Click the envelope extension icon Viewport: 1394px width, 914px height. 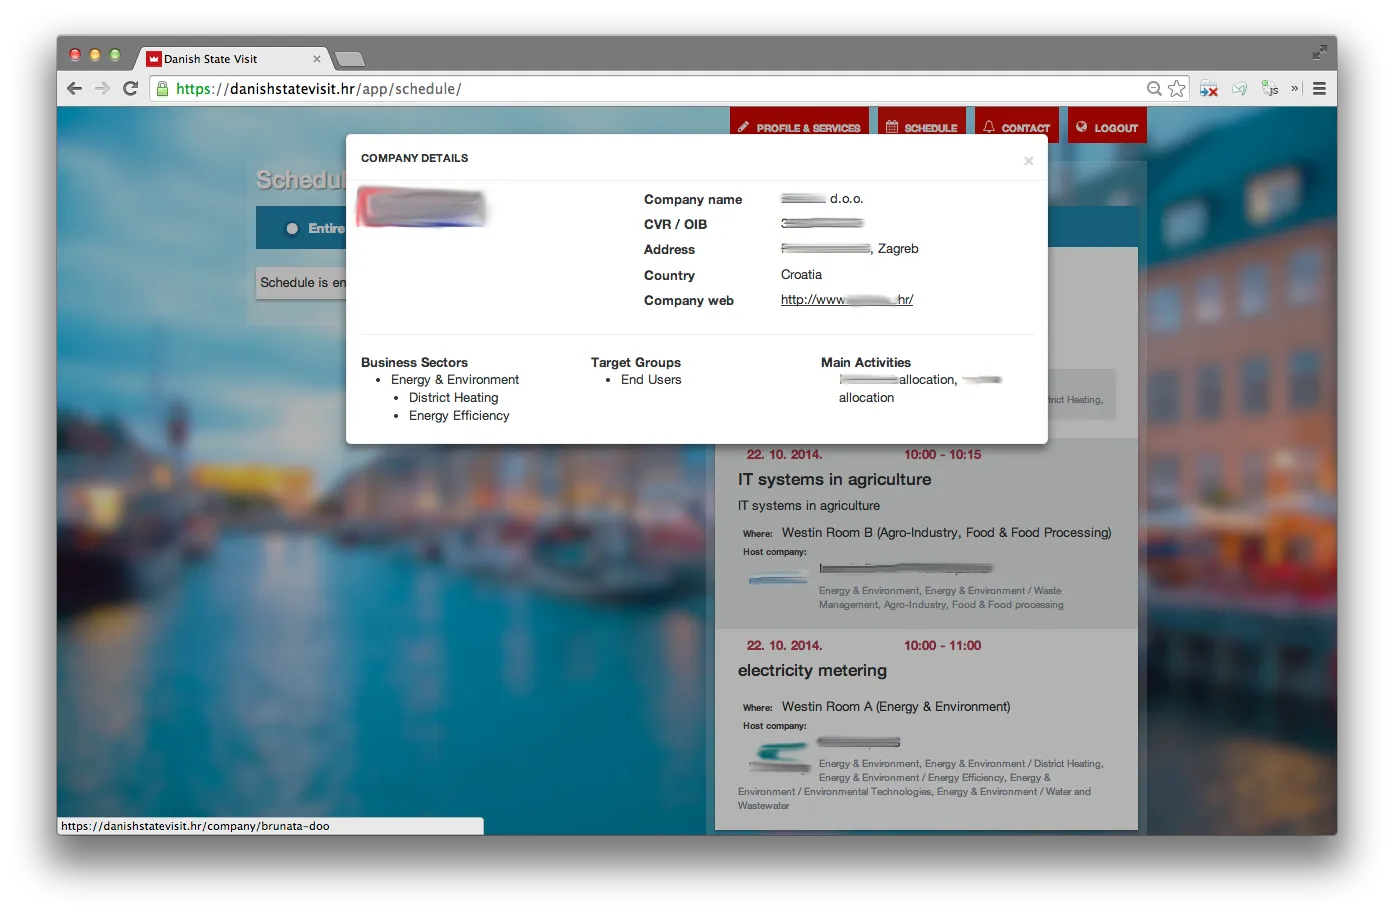[x=1240, y=88]
